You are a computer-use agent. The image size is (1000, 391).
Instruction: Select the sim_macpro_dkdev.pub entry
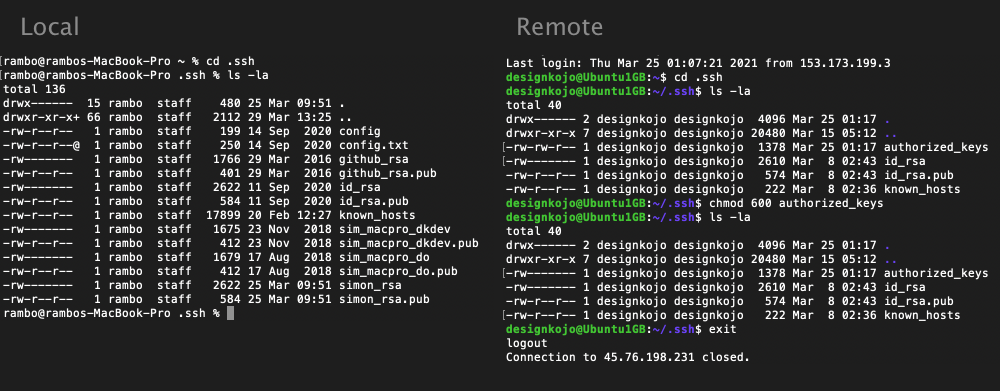tap(409, 243)
